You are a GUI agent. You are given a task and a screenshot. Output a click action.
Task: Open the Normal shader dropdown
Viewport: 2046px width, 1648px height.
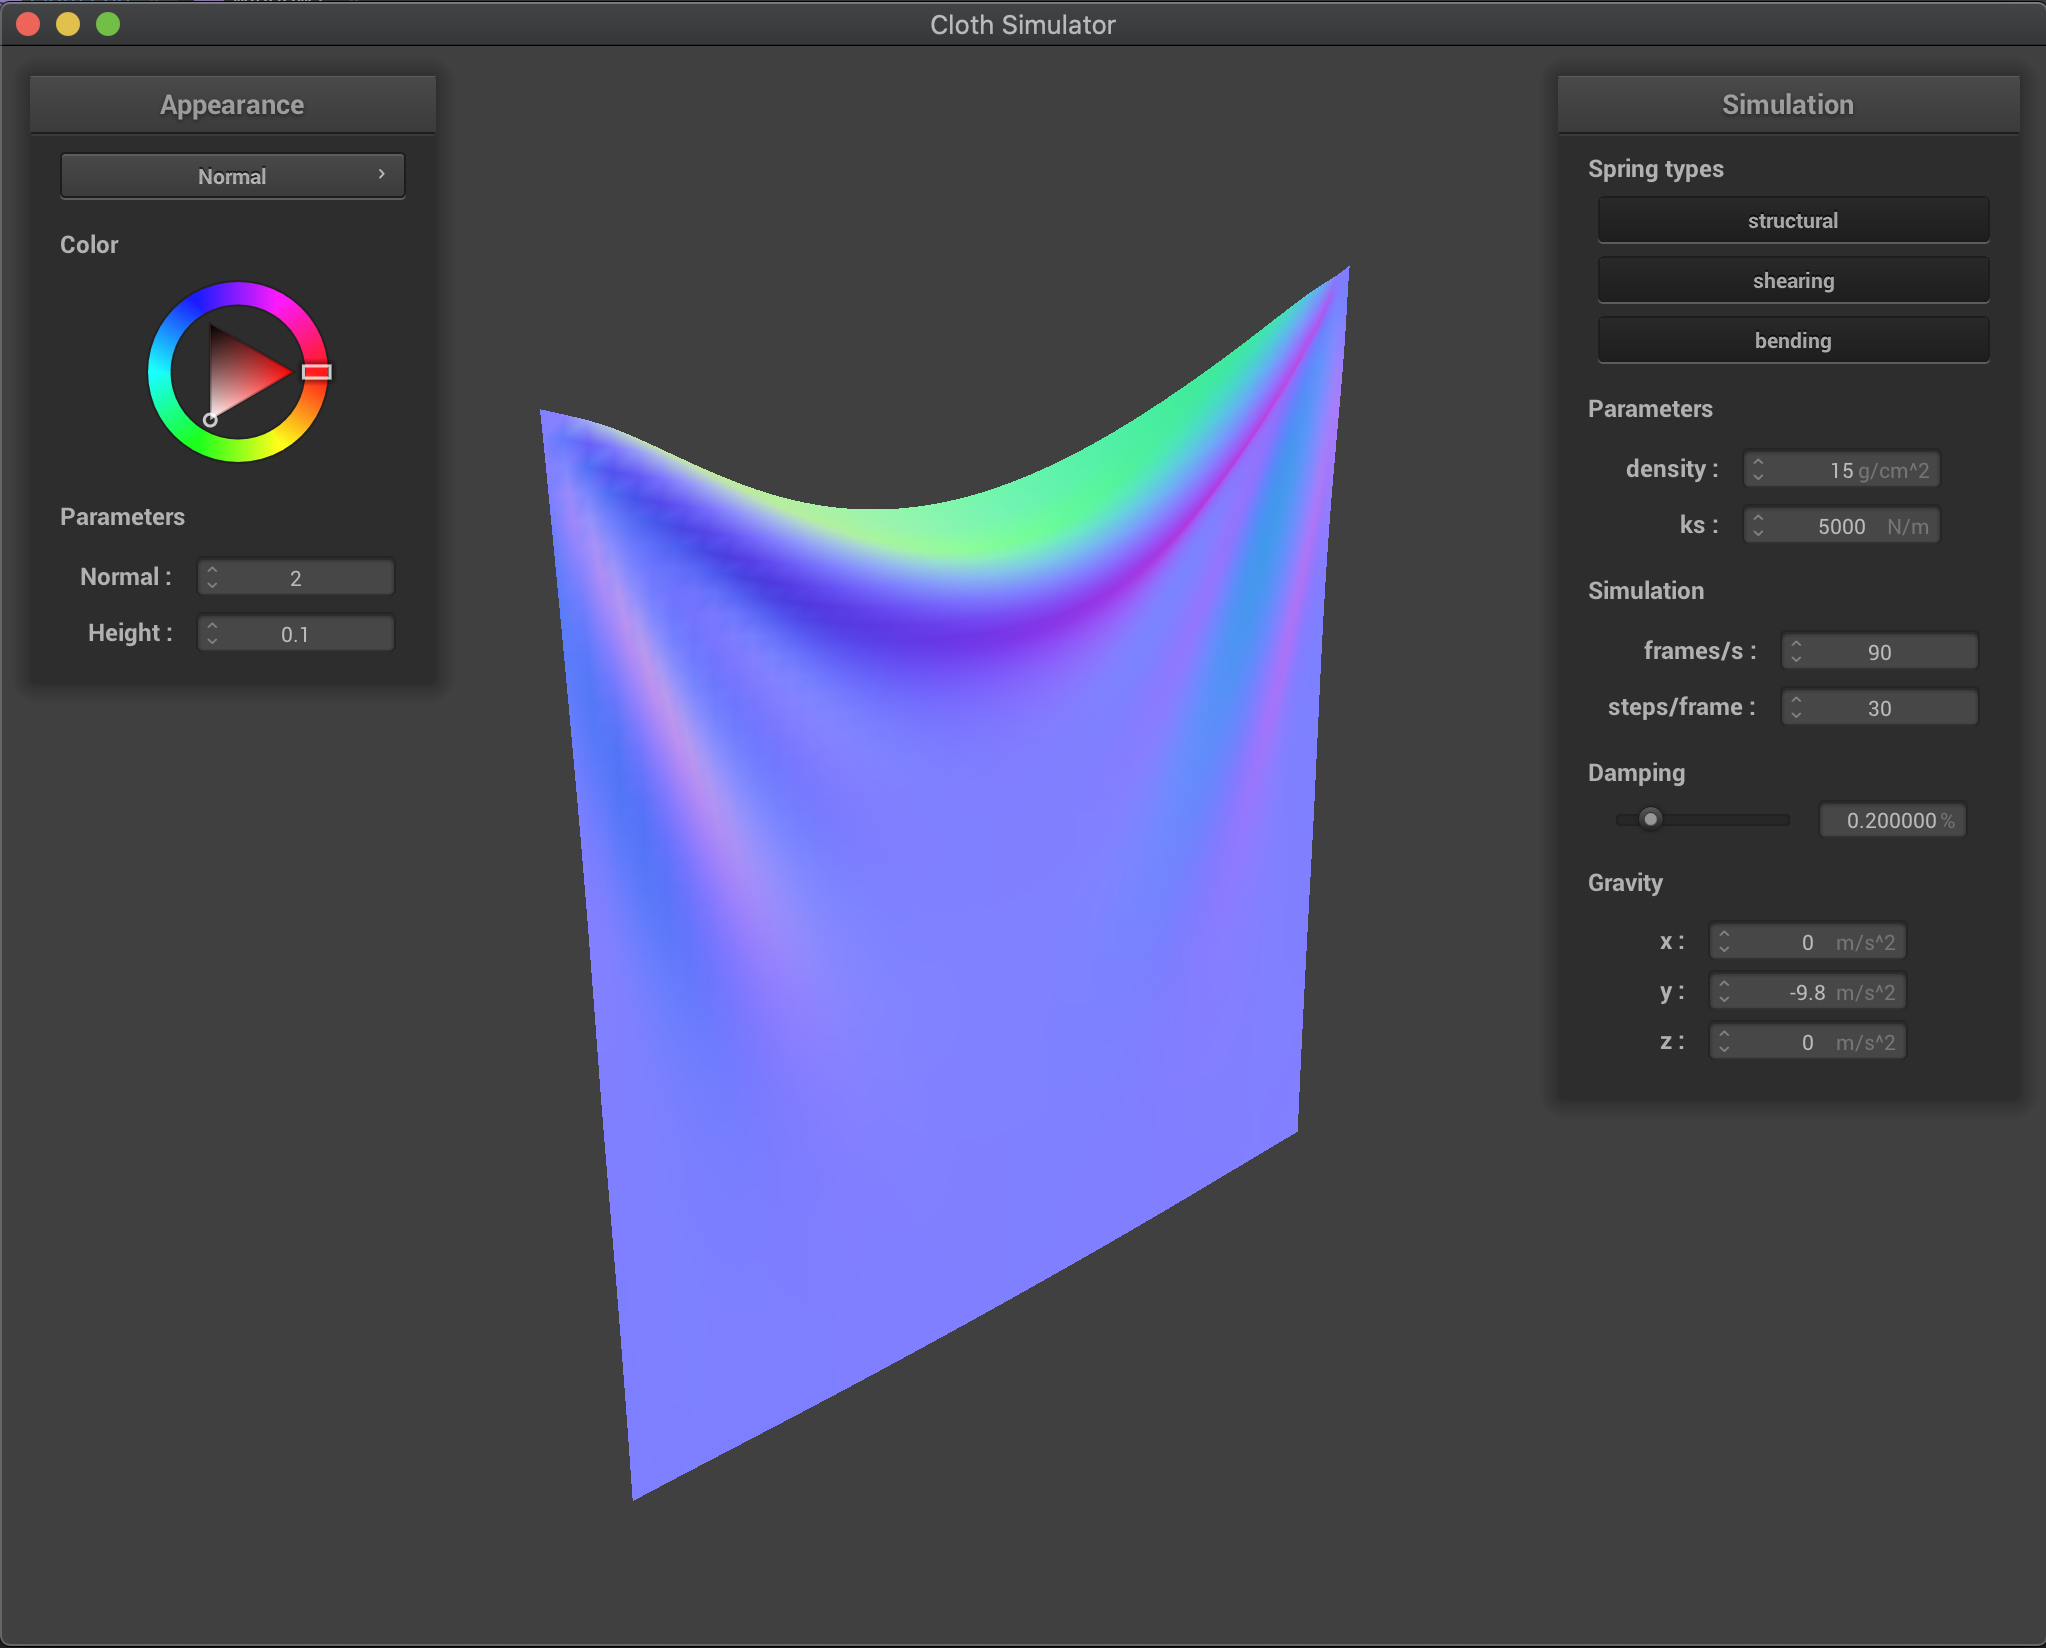[x=232, y=176]
